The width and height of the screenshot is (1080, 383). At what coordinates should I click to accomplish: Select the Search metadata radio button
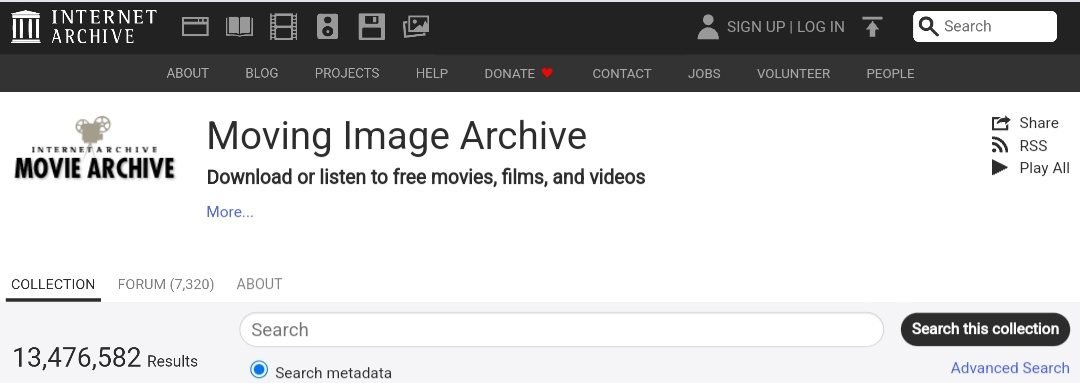point(259,370)
